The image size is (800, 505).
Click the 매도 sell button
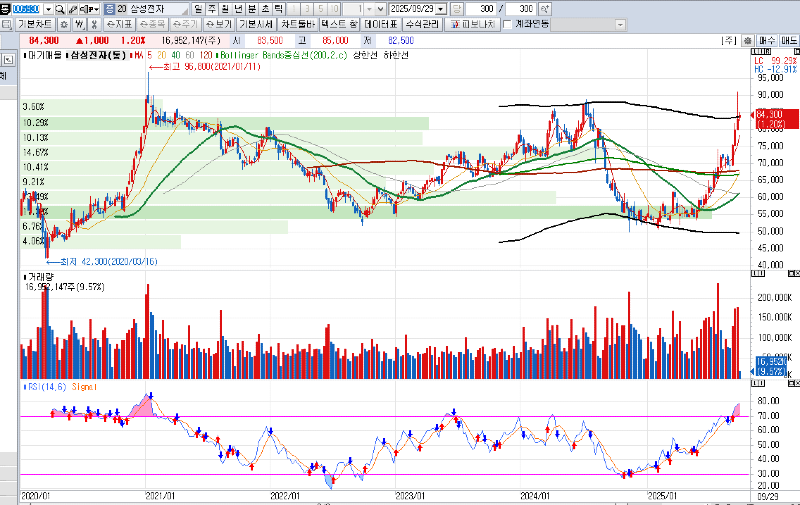pyautogui.click(x=788, y=39)
